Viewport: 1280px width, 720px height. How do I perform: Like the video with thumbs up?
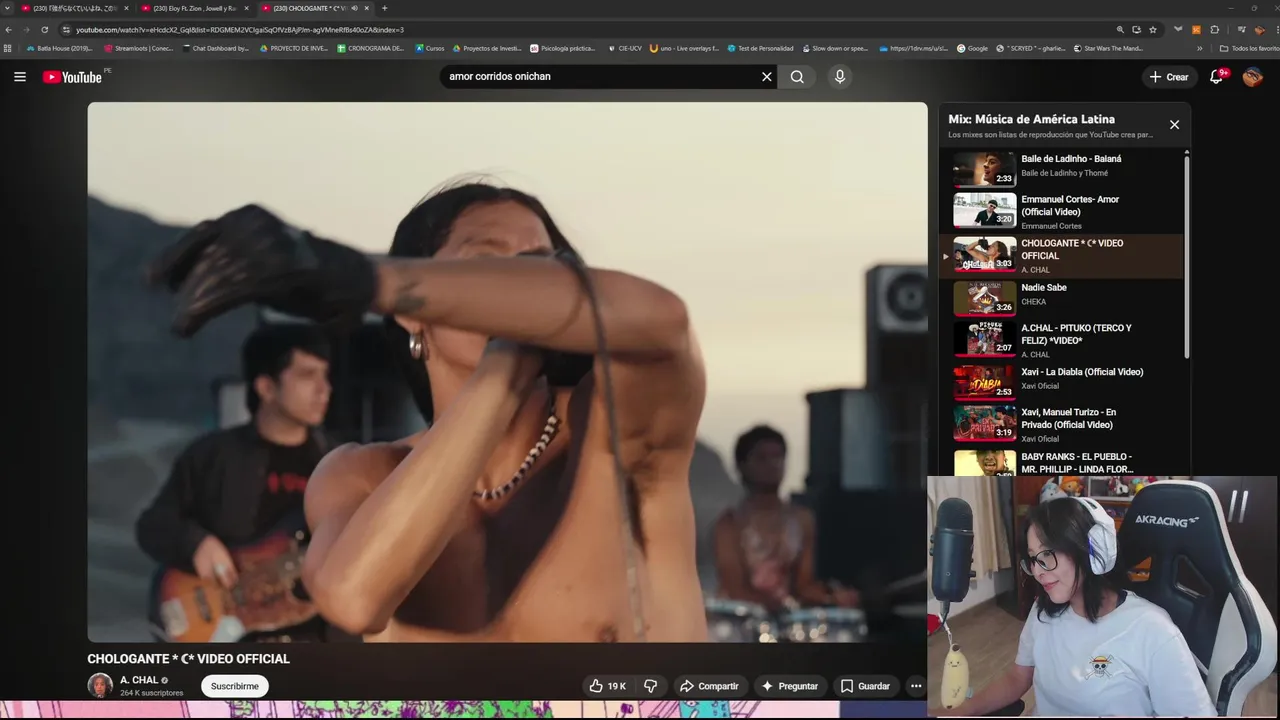(608, 686)
